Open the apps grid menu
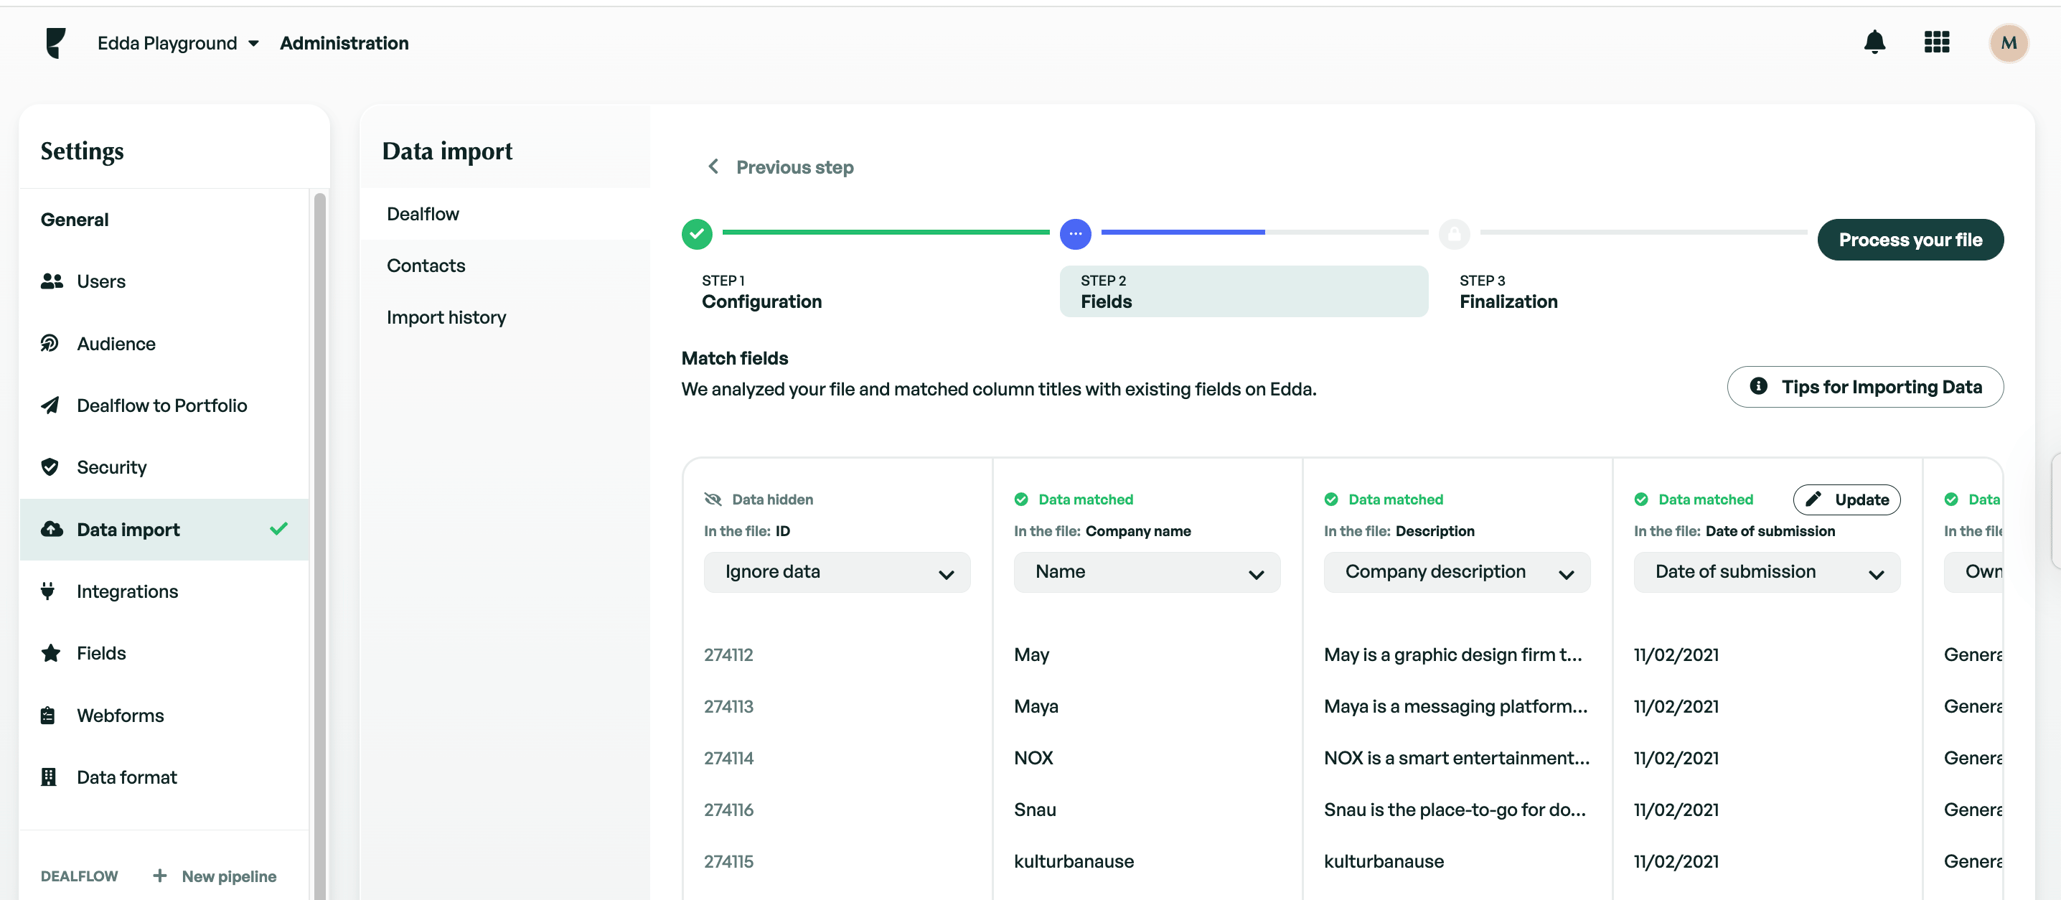 click(x=1936, y=42)
